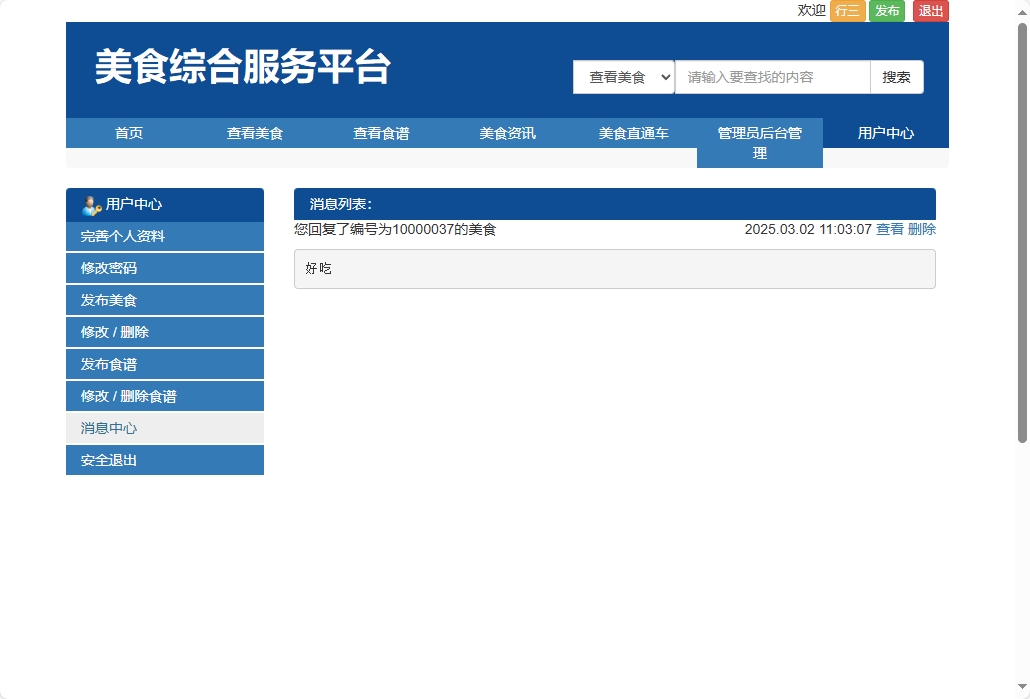Open the 查看食谱 section
Screen dimensions: 1030x699
(x=380, y=132)
